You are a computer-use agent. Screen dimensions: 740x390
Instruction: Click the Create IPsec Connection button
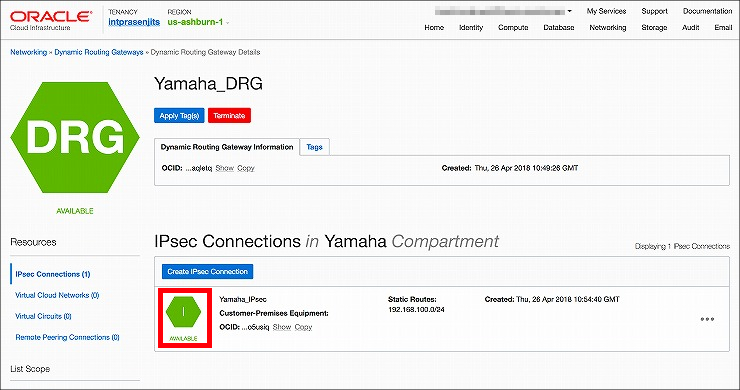pos(207,271)
